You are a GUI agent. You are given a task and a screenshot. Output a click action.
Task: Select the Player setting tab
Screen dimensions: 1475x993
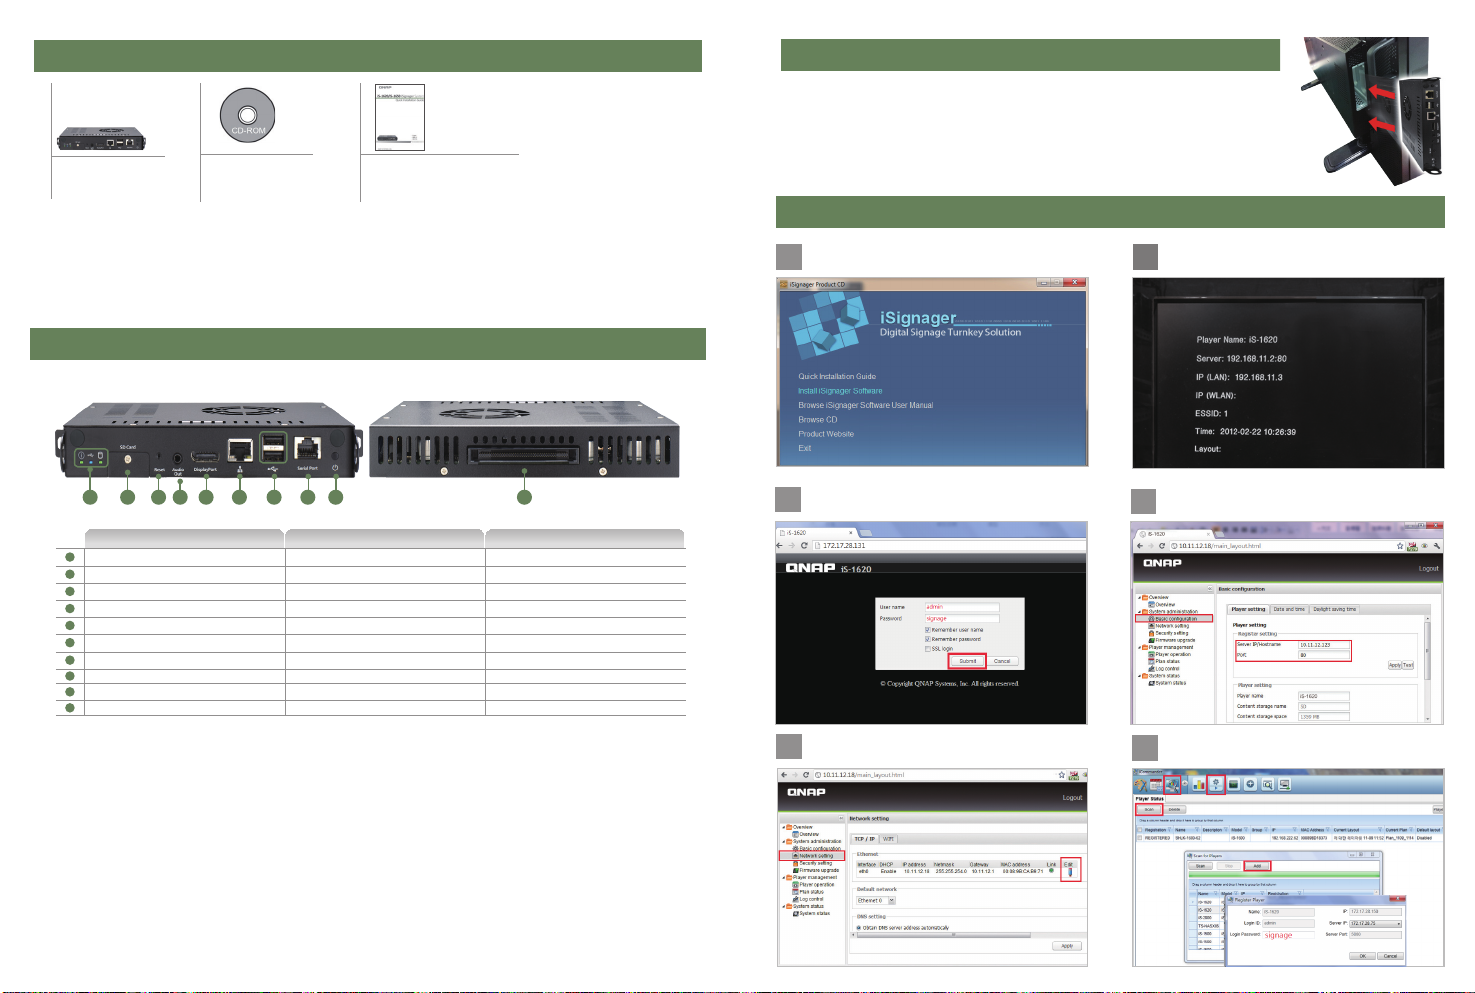(1248, 609)
